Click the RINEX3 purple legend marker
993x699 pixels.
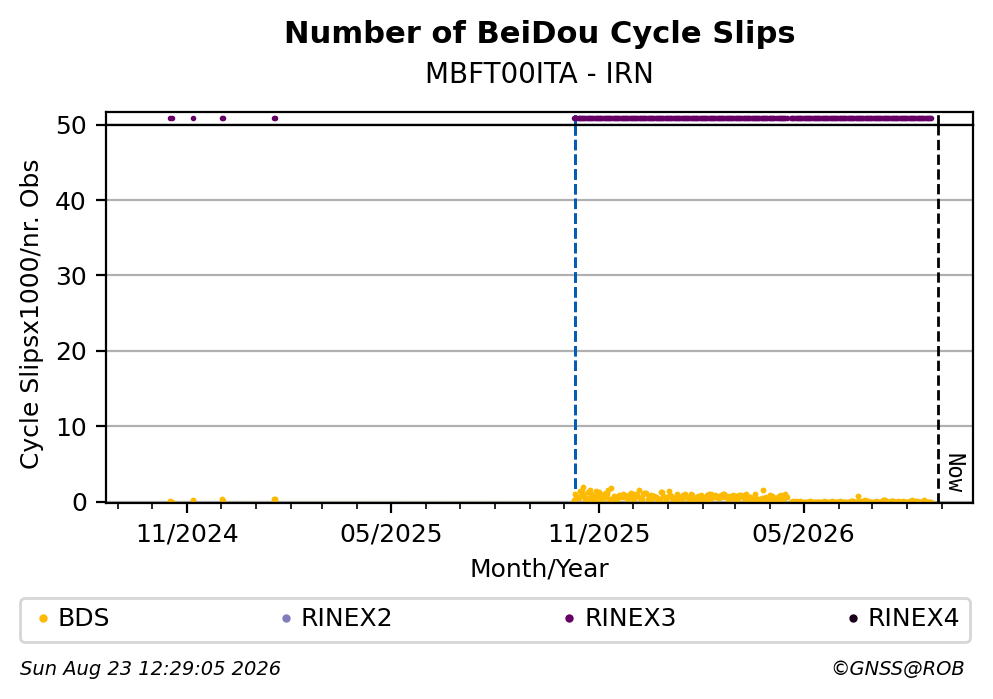click(x=569, y=619)
